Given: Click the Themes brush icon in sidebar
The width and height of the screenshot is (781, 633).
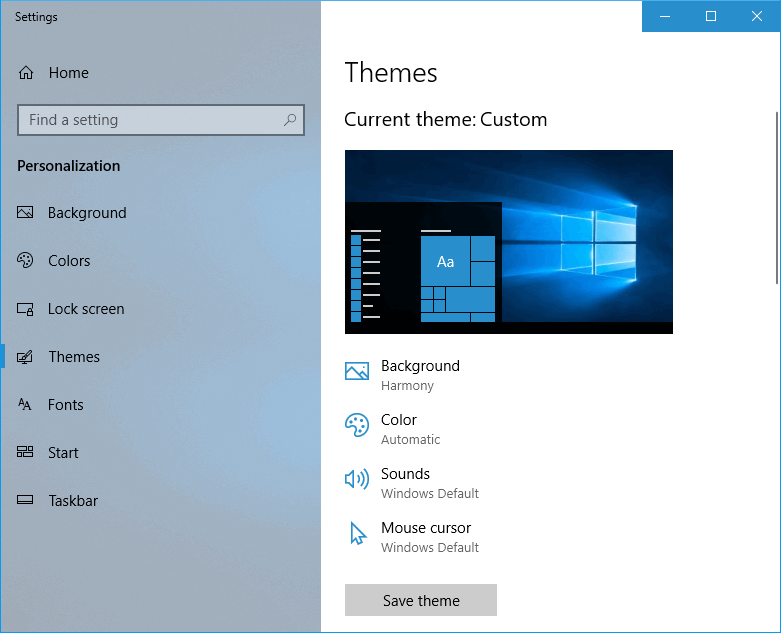Looking at the screenshot, I should [x=25, y=357].
